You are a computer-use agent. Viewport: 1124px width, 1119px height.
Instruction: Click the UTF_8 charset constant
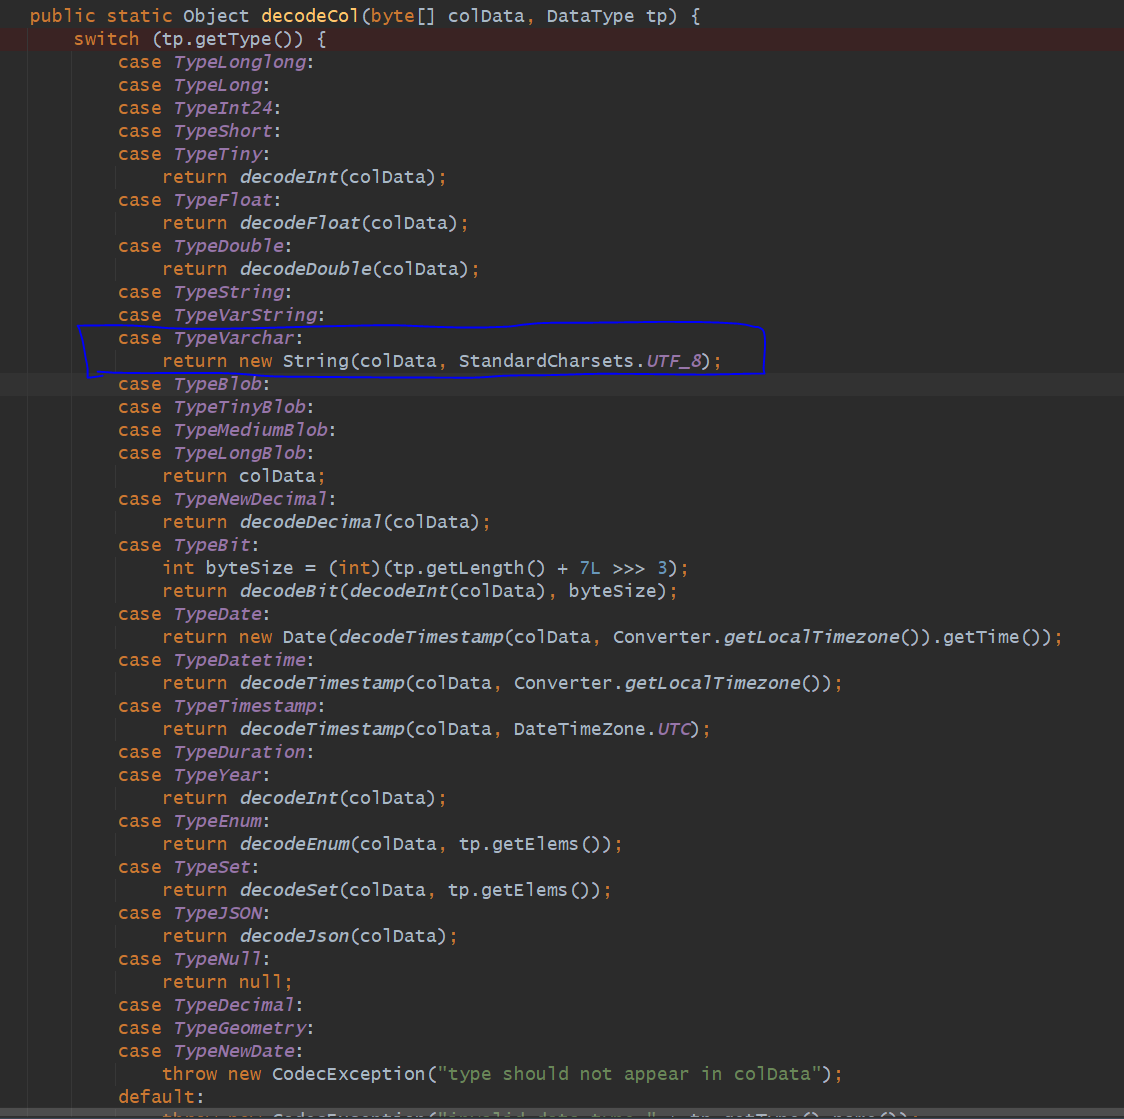click(677, 361)
